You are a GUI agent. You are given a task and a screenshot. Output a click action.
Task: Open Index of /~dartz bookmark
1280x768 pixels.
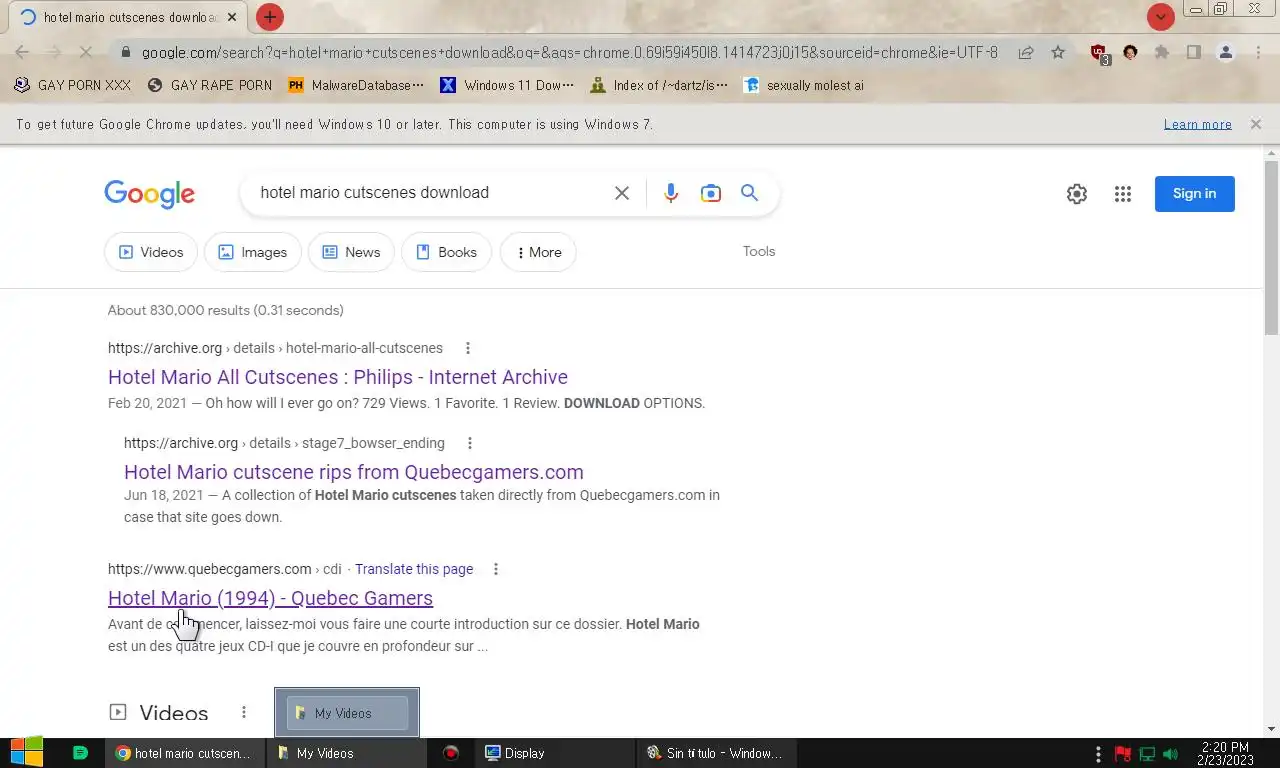(x=659, y=85)
